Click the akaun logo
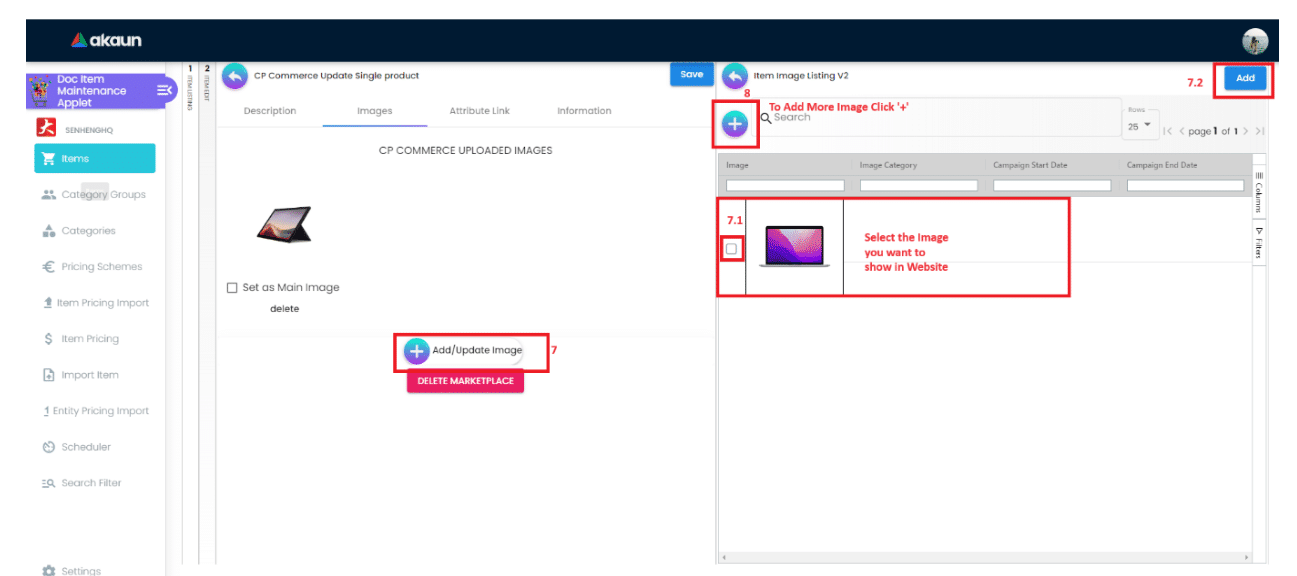Image resolution: width=1297 pixels, height=576 pixels. [x=107, y=41]
